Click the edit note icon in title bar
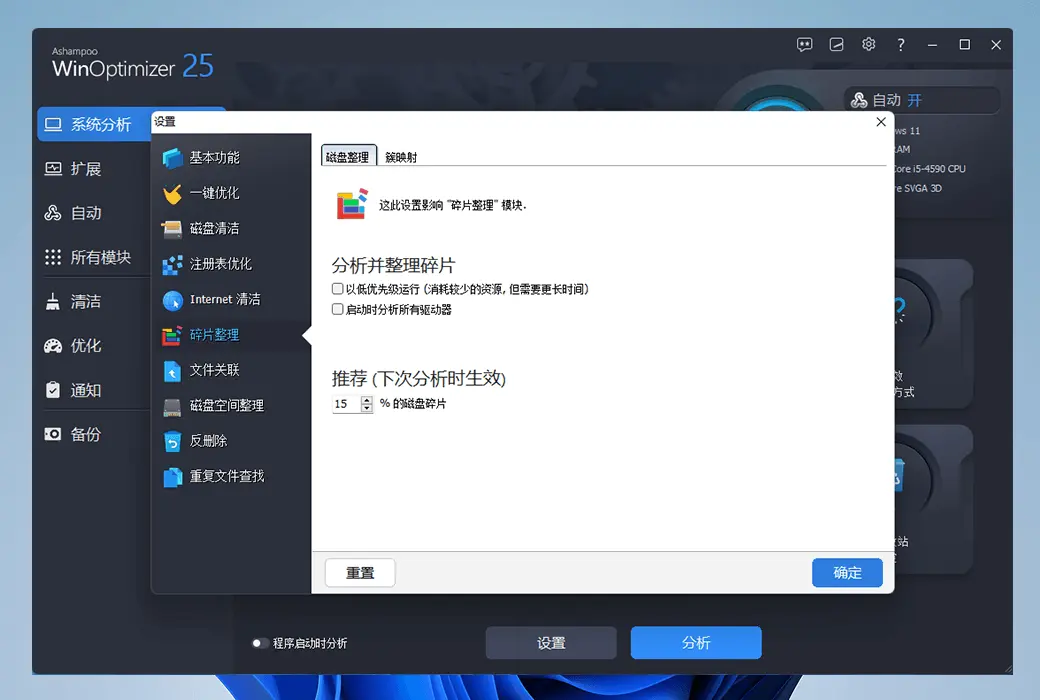 pos(836,44)
